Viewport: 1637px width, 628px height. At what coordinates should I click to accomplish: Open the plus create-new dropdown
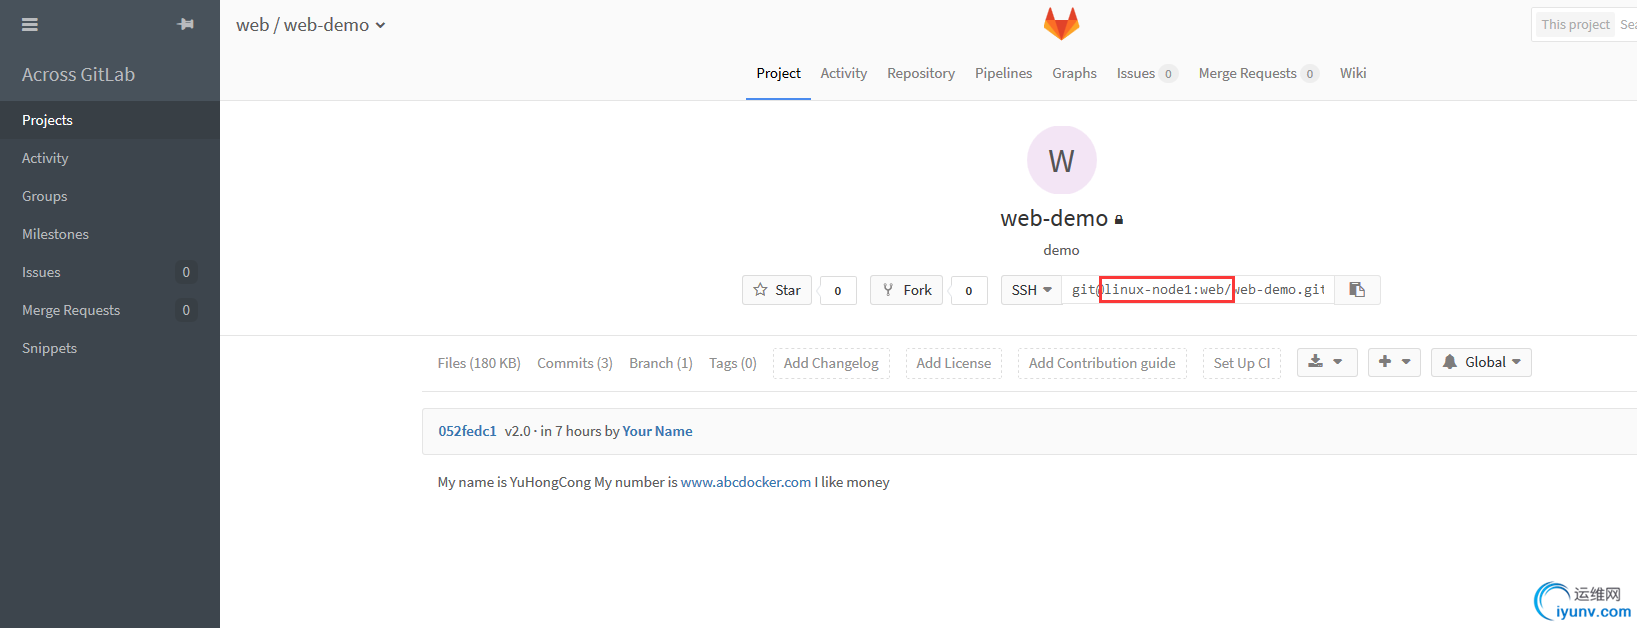pyautogui.click(x=1394, y=362)
